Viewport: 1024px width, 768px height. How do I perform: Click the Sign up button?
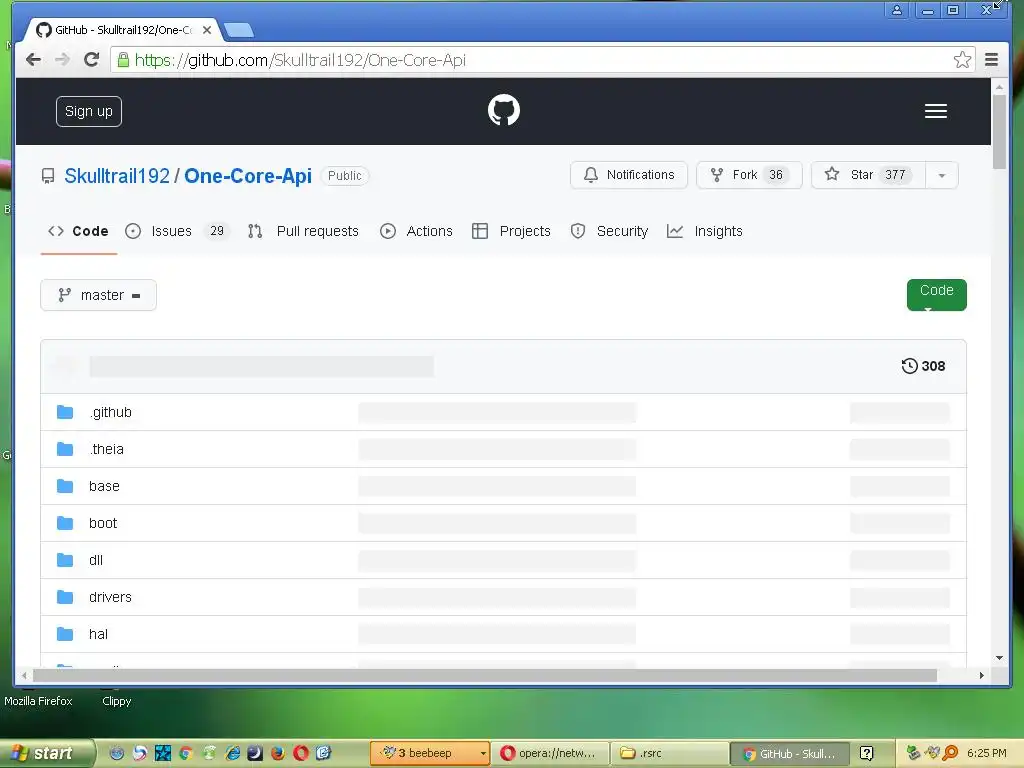[89, 112]
